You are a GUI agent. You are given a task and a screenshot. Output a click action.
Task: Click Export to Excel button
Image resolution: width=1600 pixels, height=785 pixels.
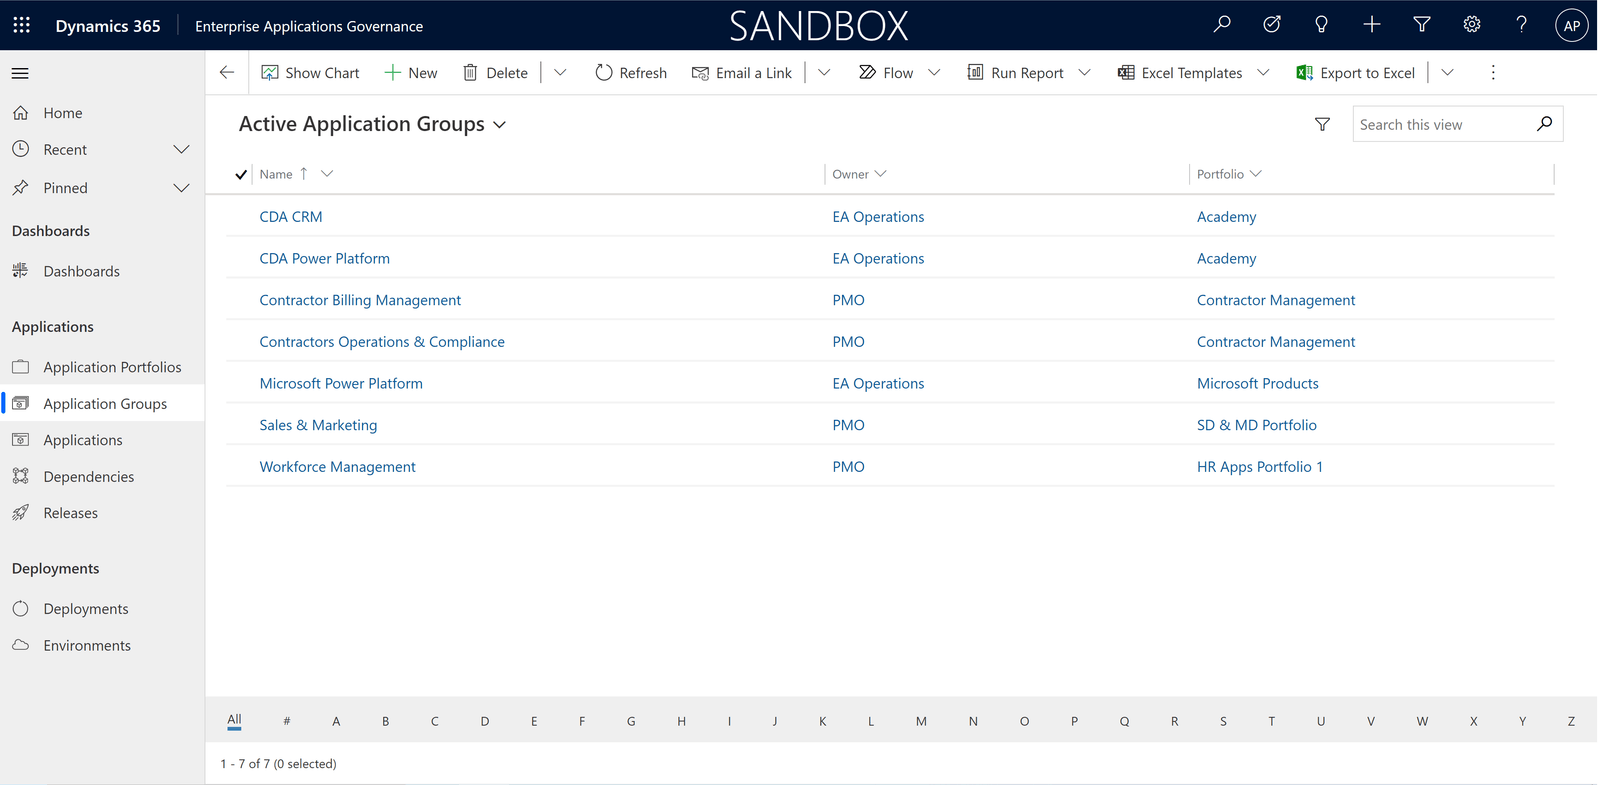click(x=1356, y=73)
